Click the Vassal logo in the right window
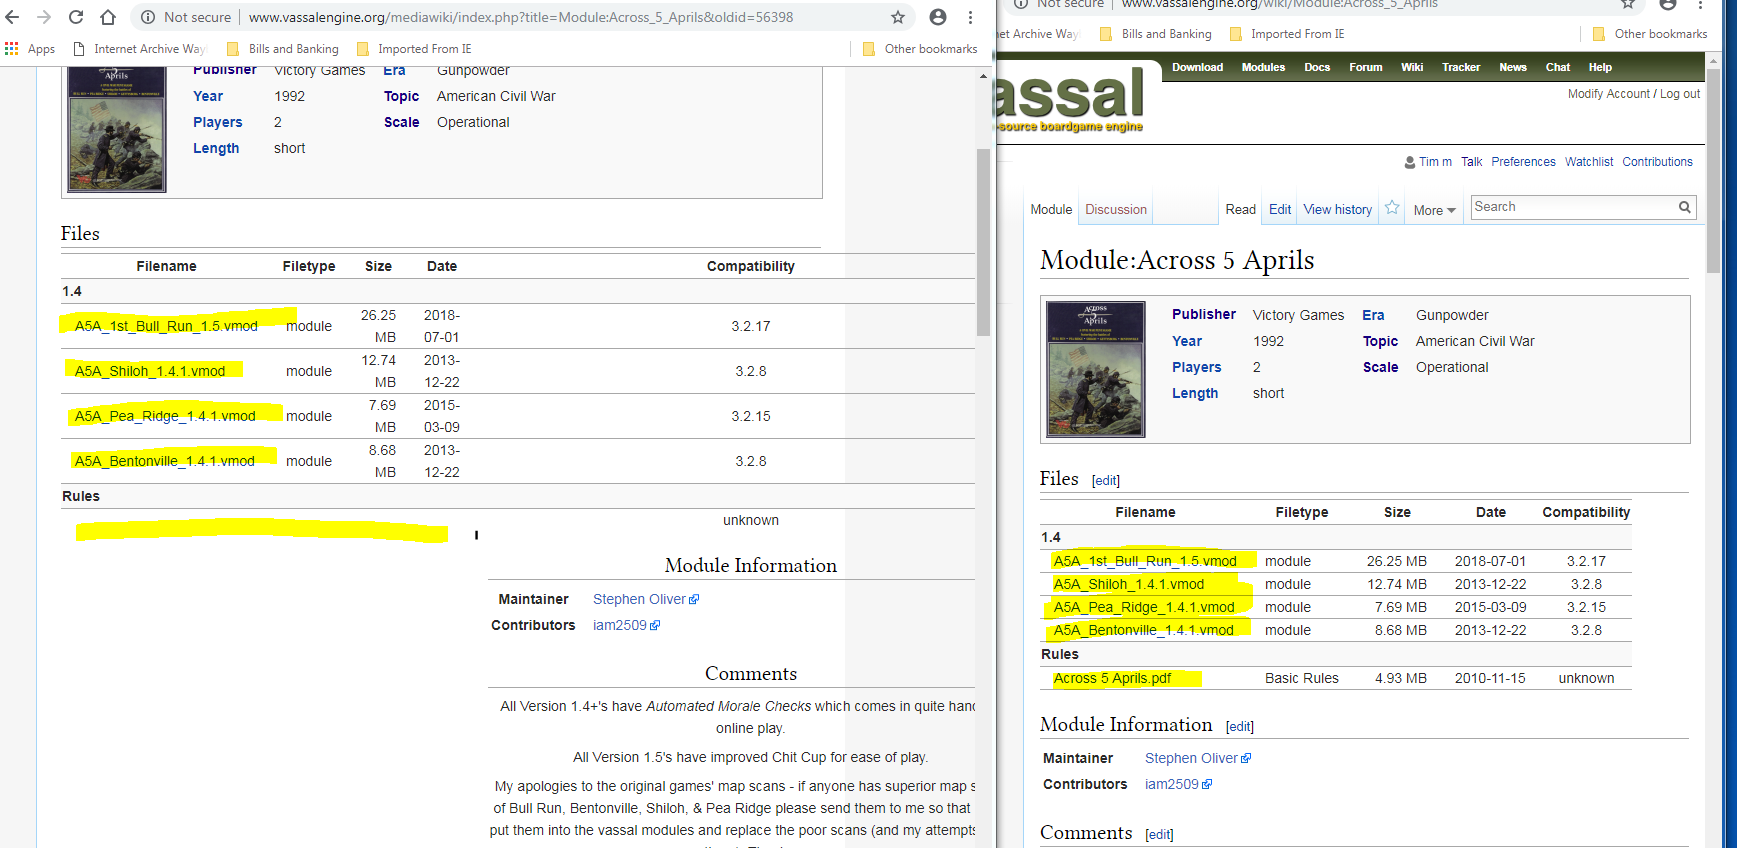 point(1070,98)
